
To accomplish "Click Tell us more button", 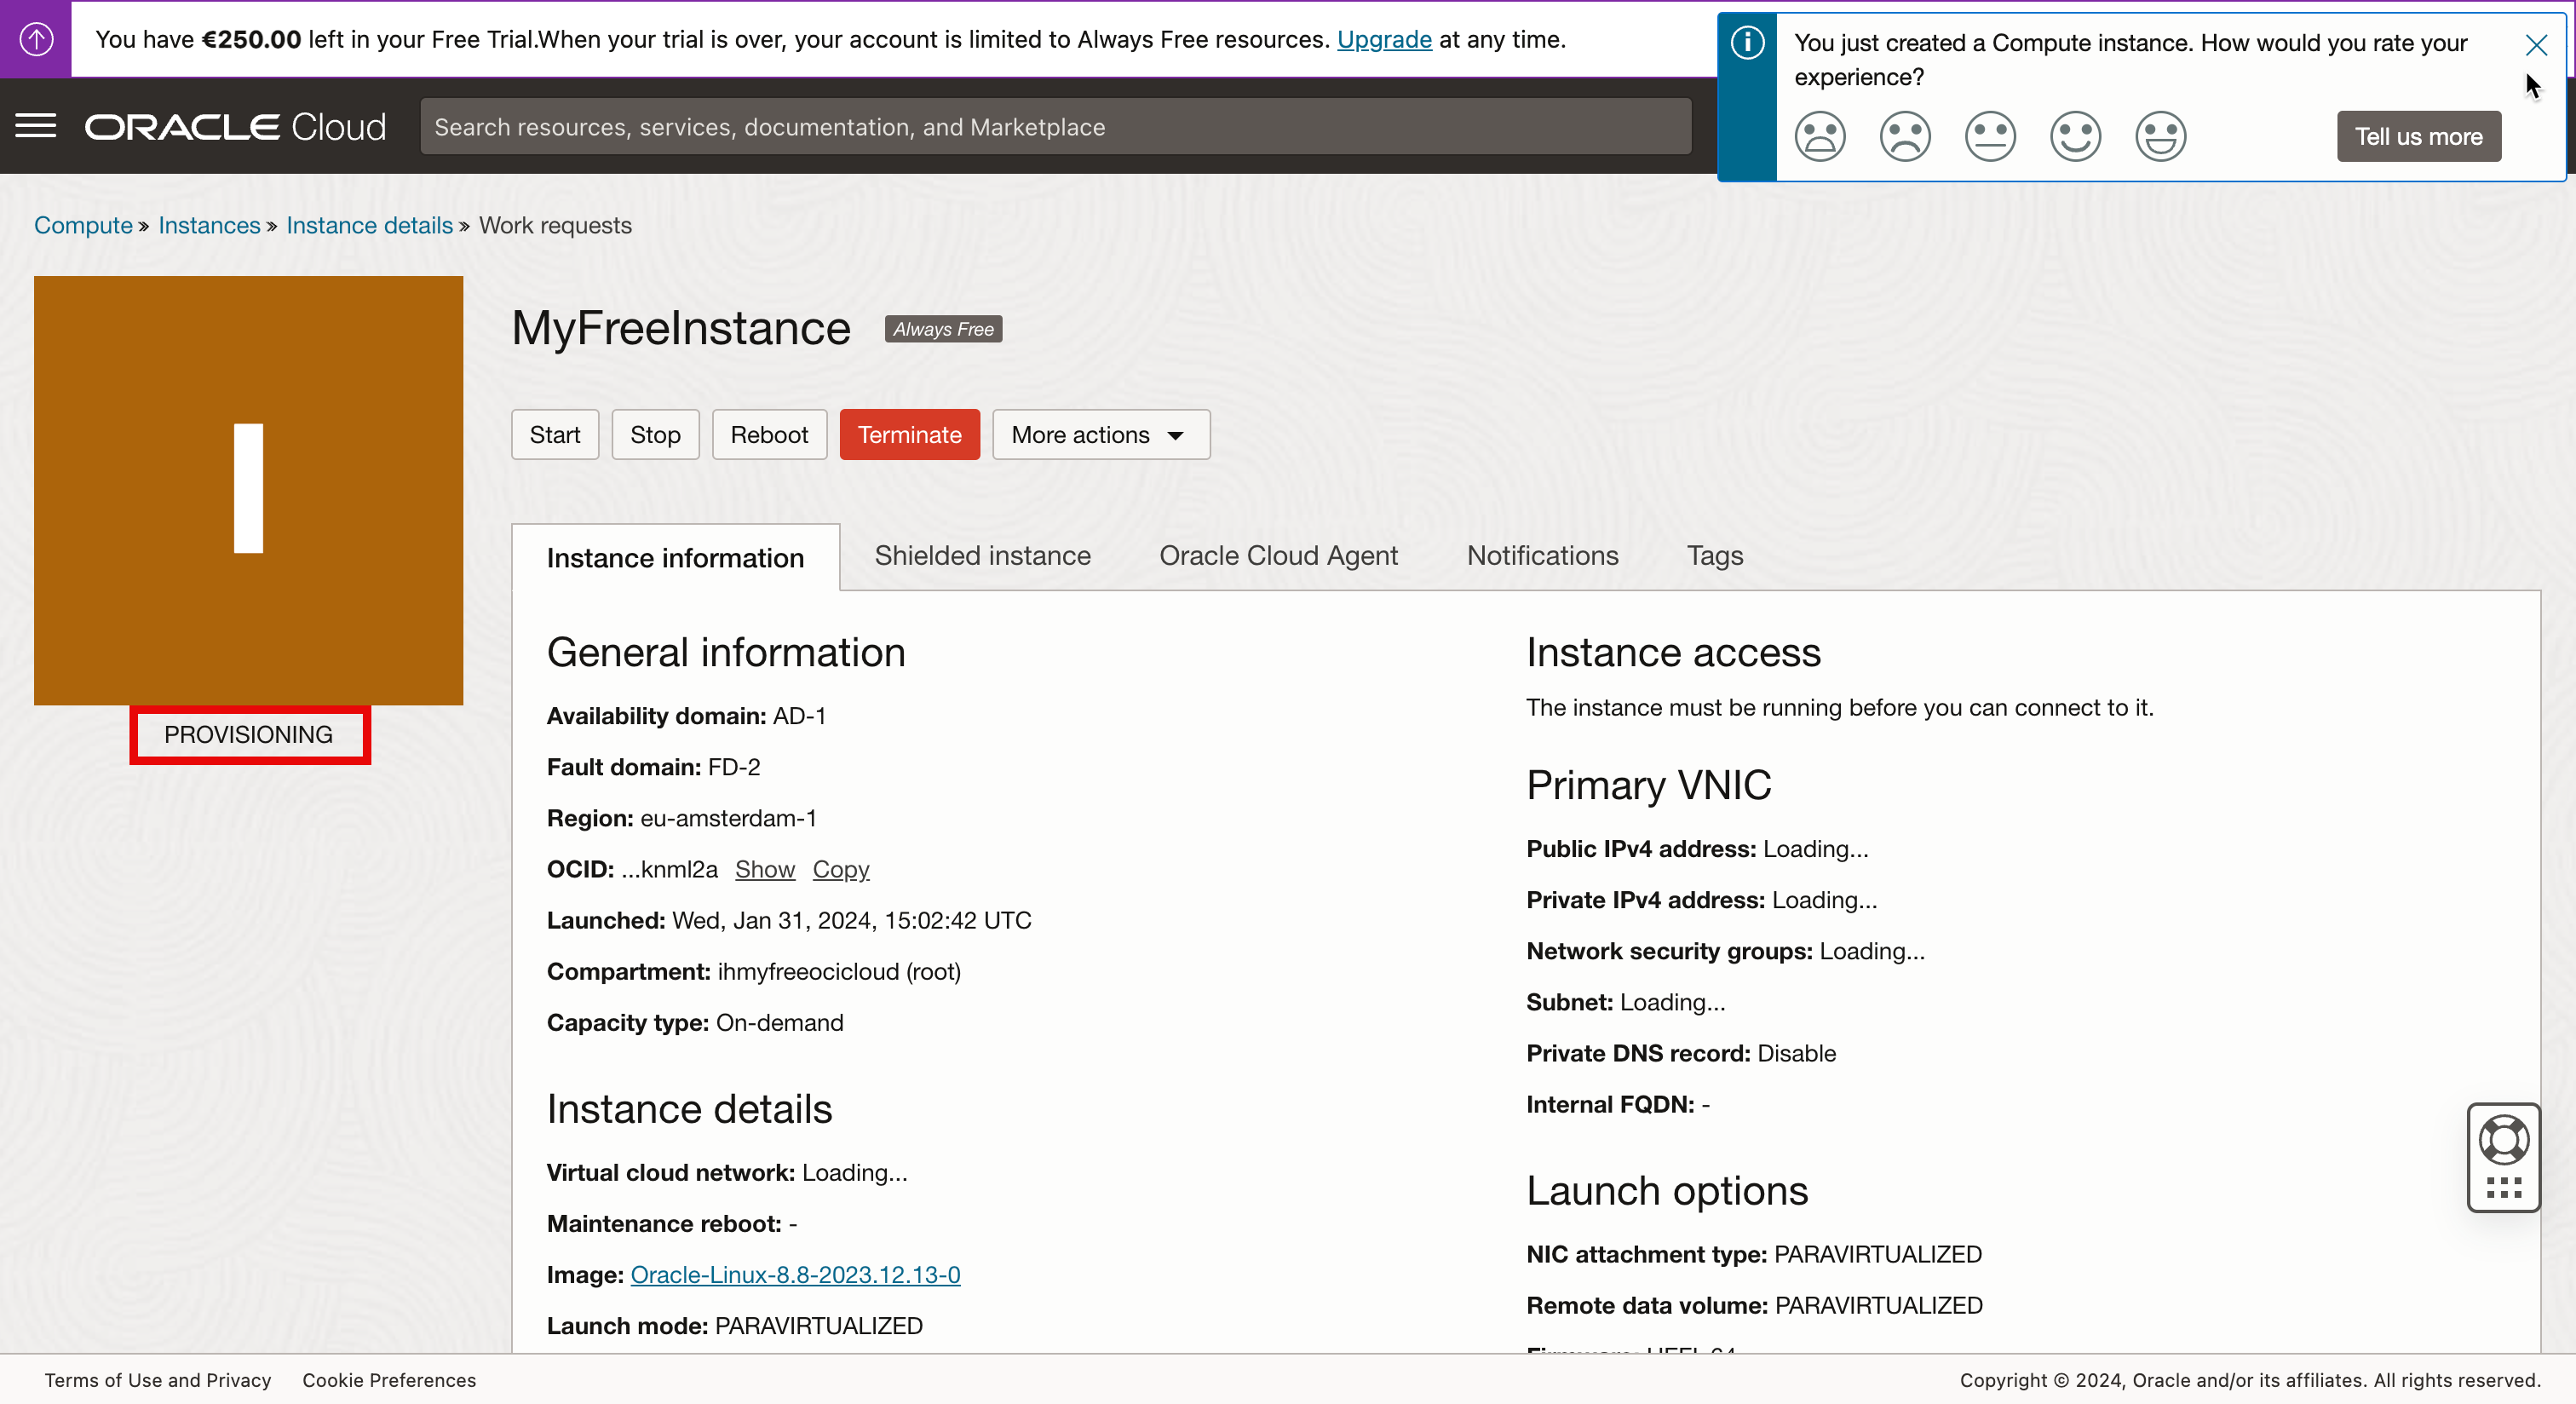I will tap(2418, 137).
